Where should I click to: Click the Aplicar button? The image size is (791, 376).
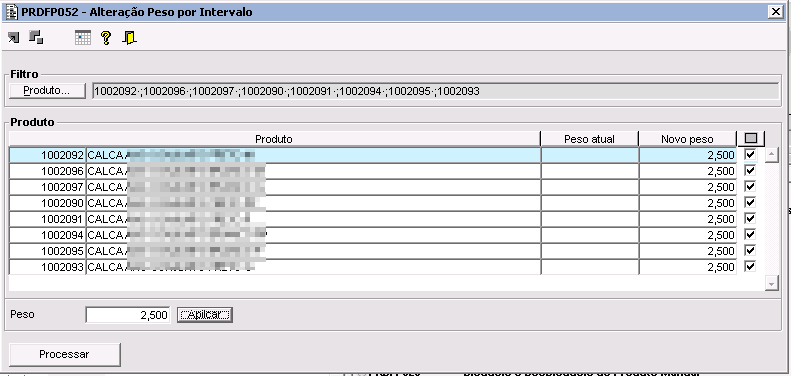click(205, 314)
